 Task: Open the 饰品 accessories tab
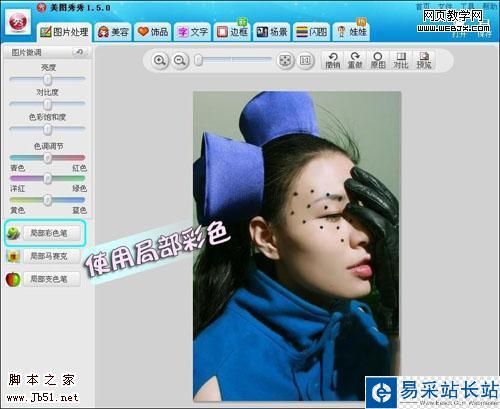pyautogui.click(x=153, y=32)
